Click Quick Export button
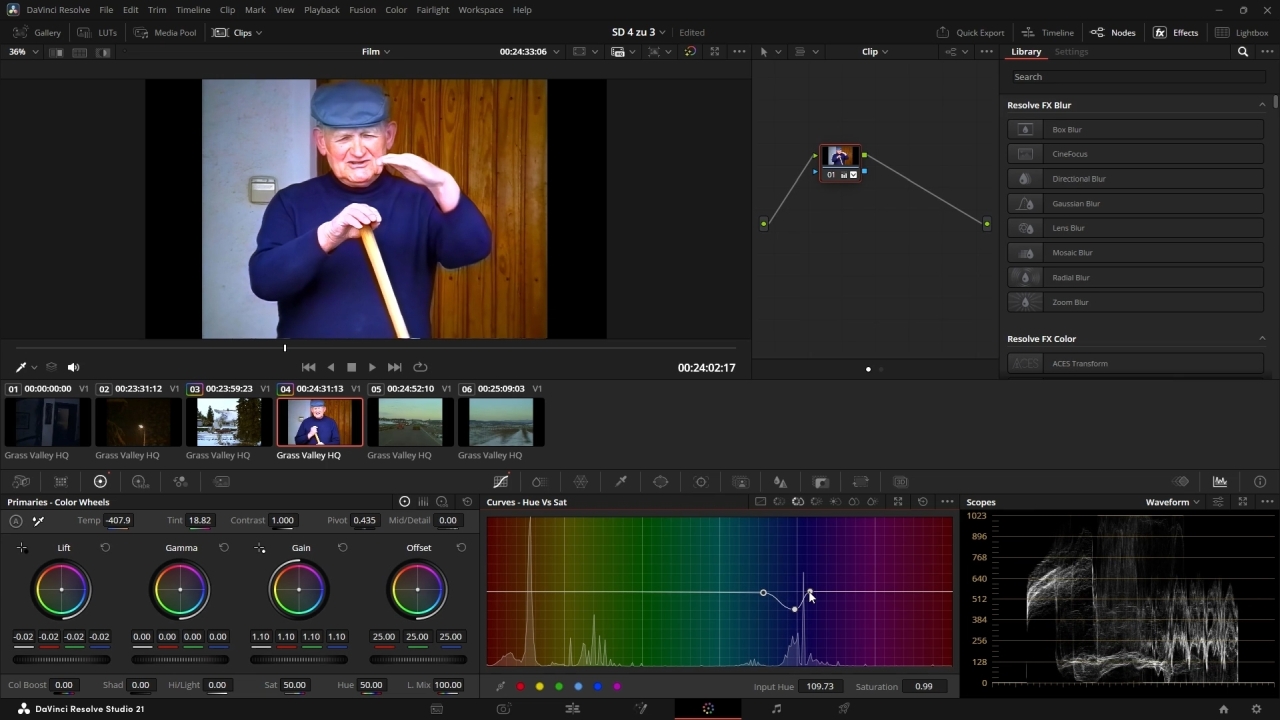Screen dimensions: 1280x720 [x=971, y=32]
